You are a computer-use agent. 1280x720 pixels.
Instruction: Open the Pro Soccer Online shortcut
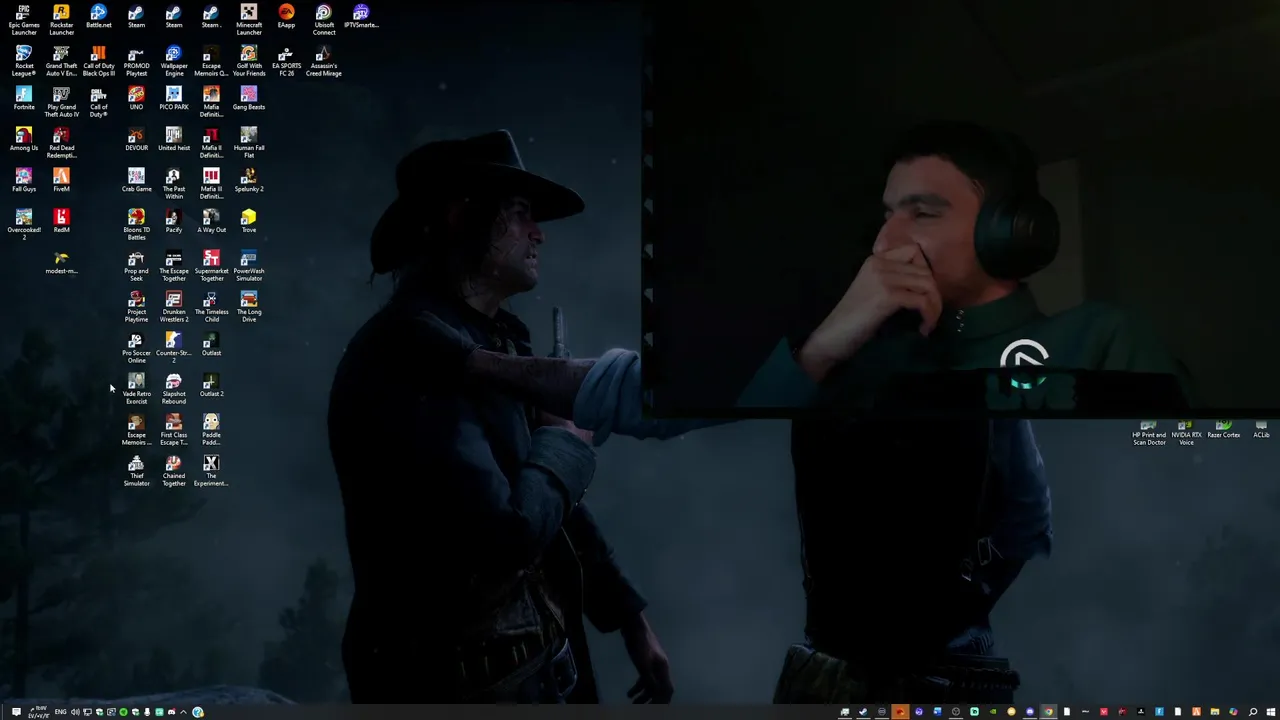pos(136,347)
